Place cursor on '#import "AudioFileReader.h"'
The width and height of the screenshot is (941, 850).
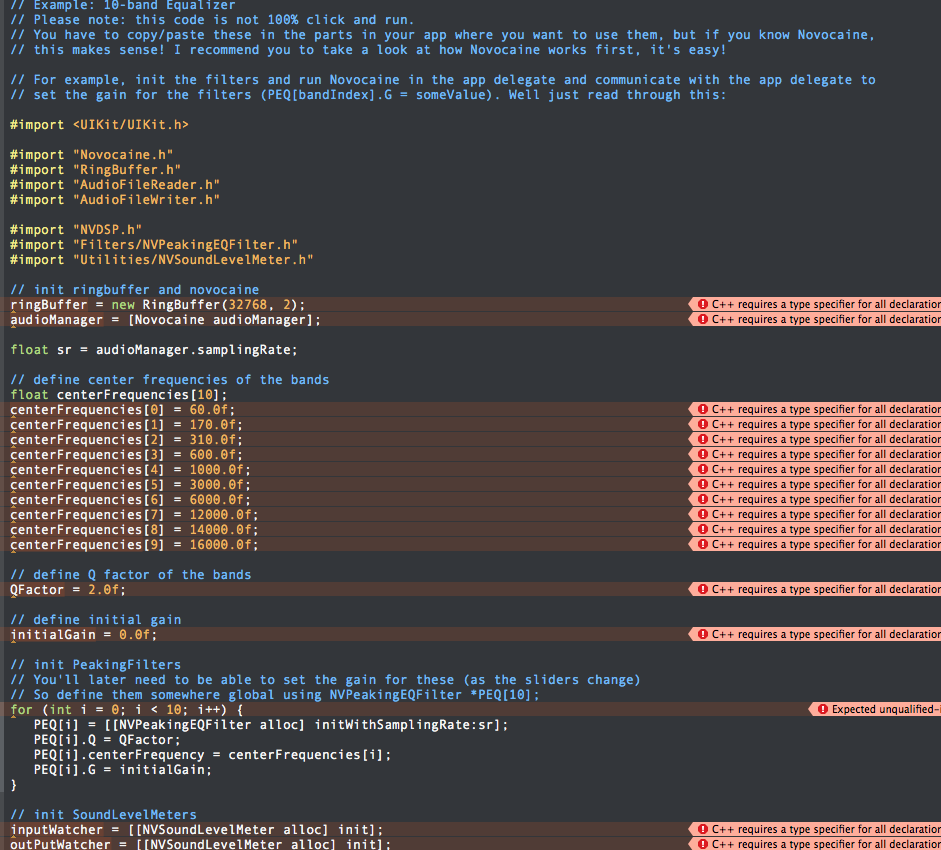click(115, 185)
